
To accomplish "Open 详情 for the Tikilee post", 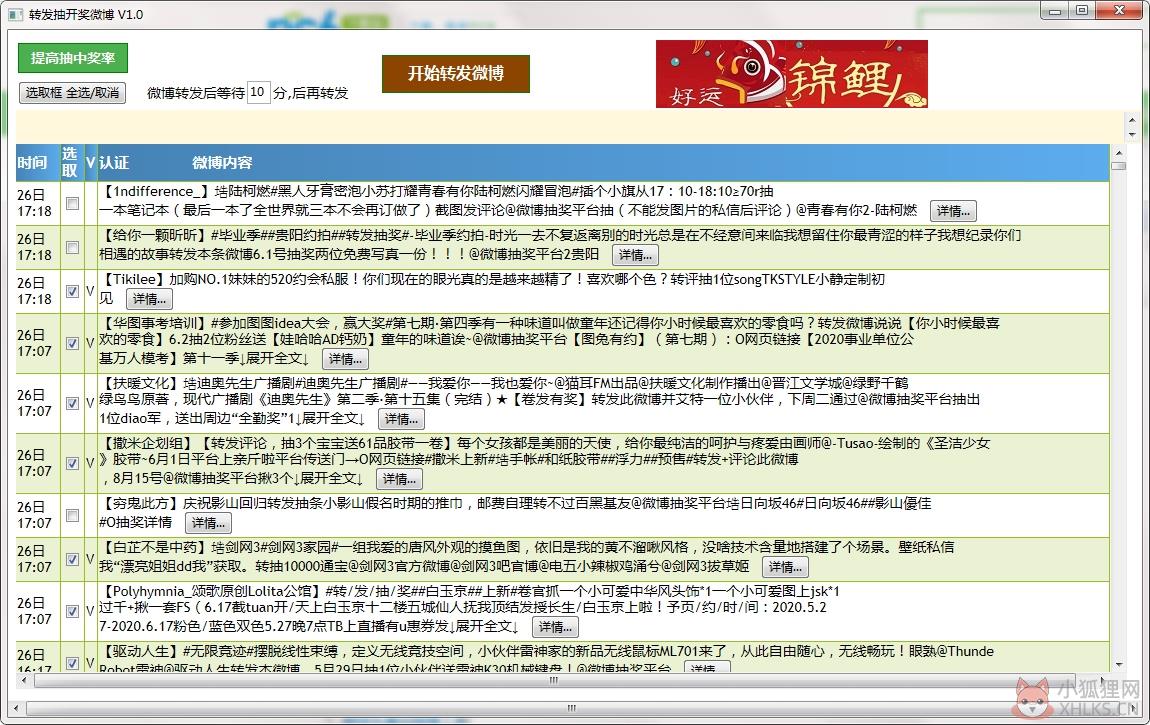I will pyautogui.click(x=150, y=299).
